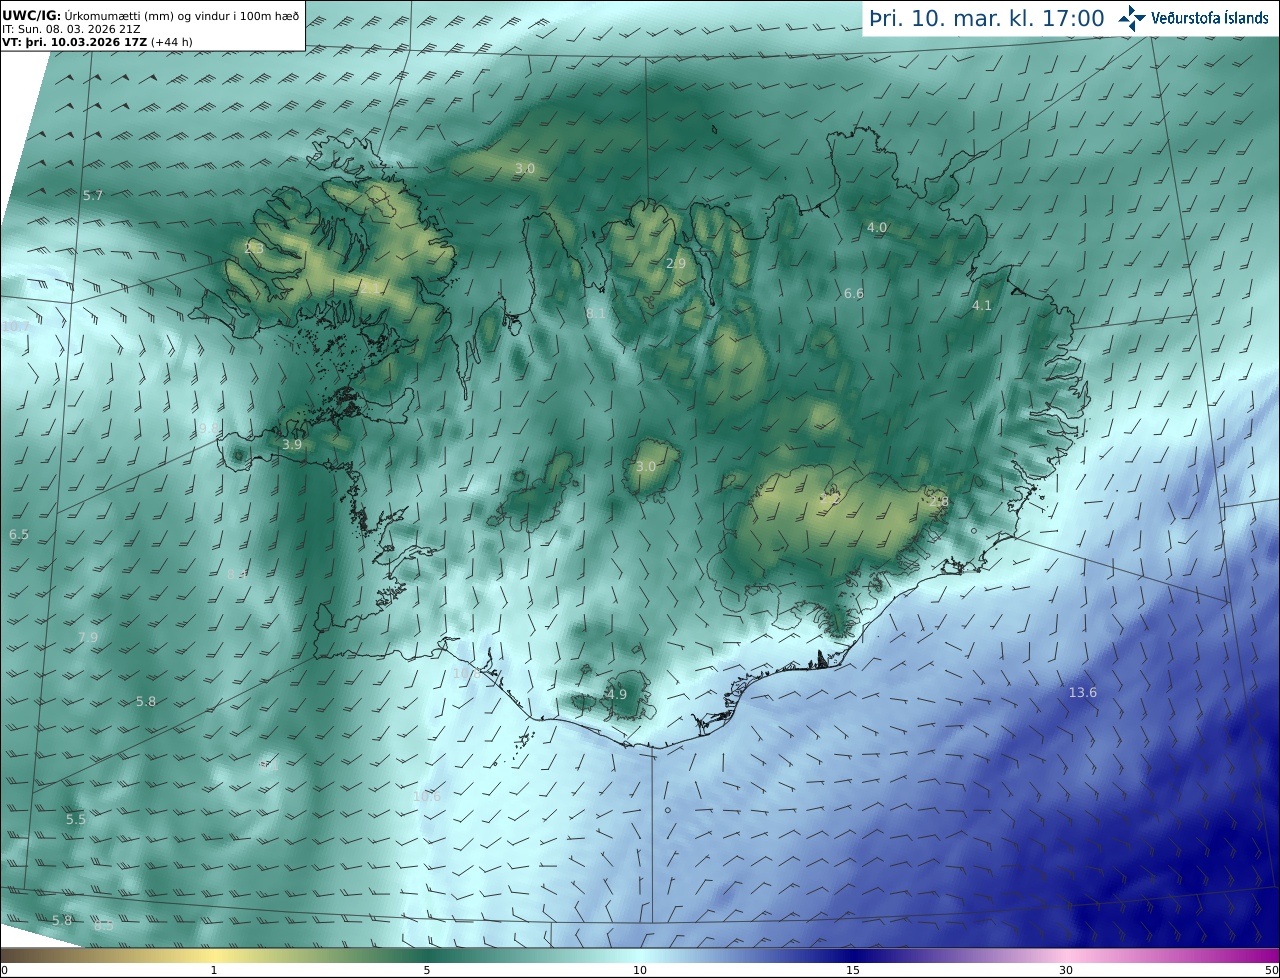Click the 9.8 value west of Snæfellsnes
Viewport: 1280px width, 978px height.
[209, 428]
